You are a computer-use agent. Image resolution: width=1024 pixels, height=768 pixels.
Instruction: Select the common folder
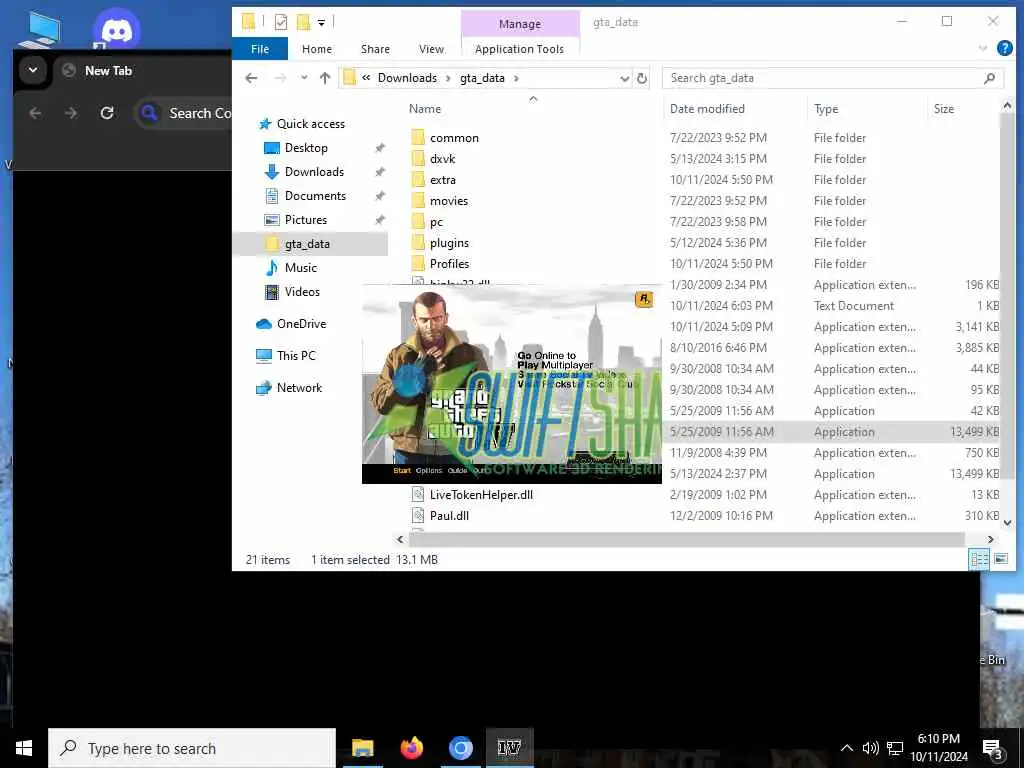(x=454, y=138)
